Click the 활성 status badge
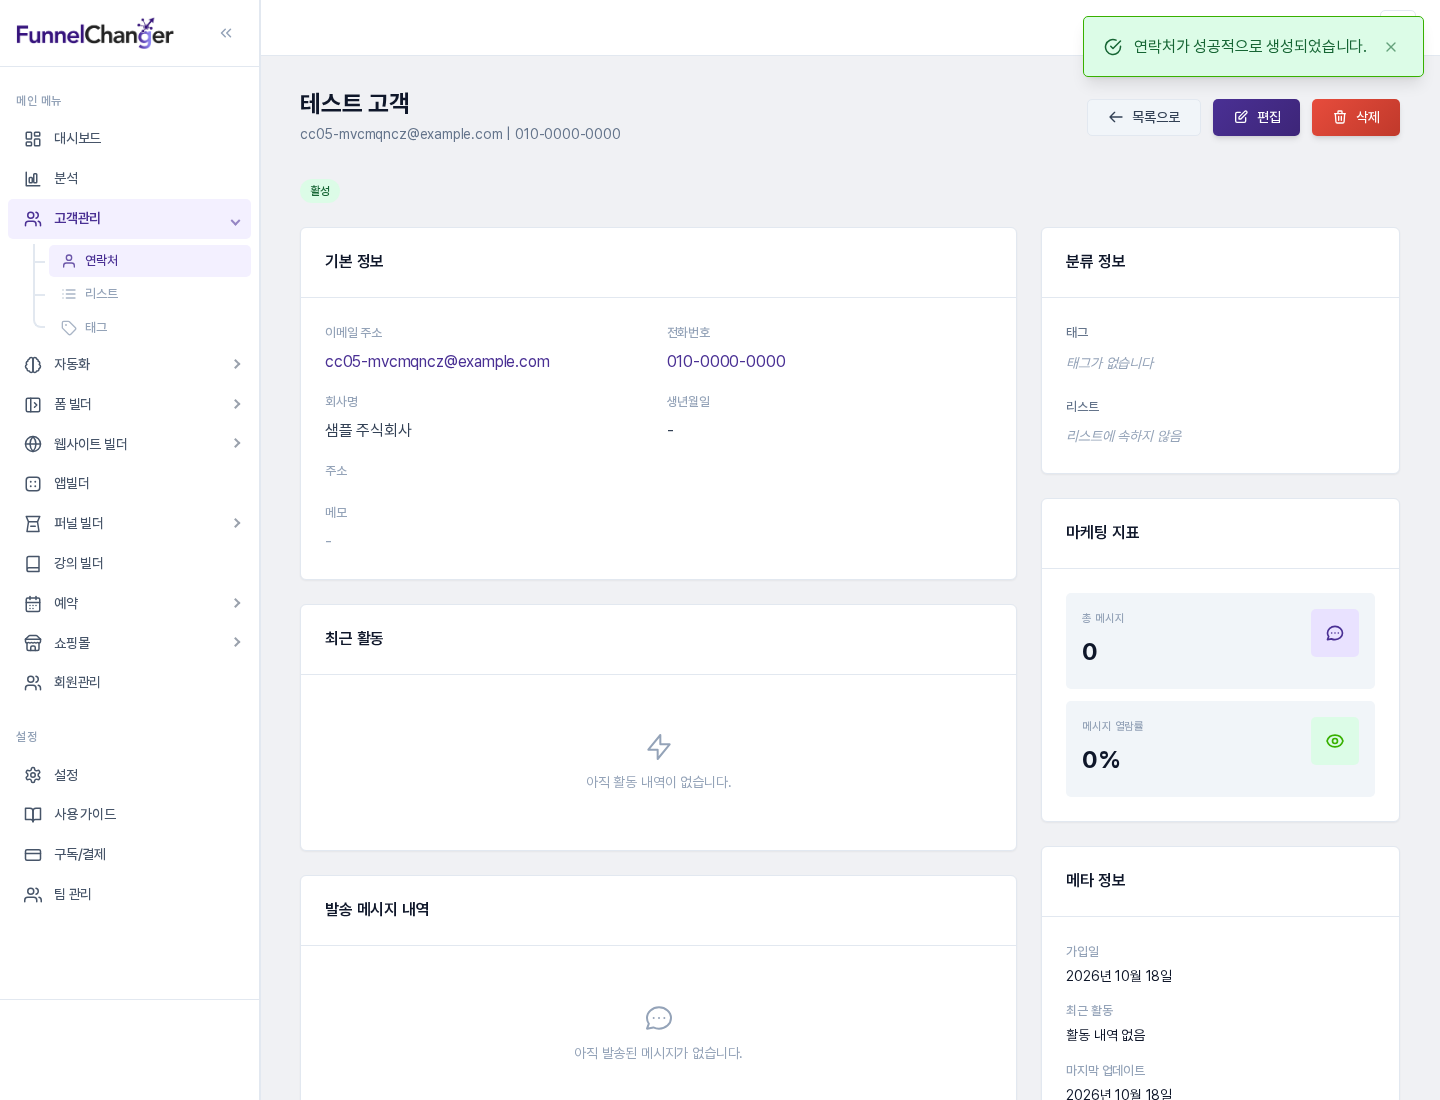1440x1100 pixels. click(x=320, y=191)
